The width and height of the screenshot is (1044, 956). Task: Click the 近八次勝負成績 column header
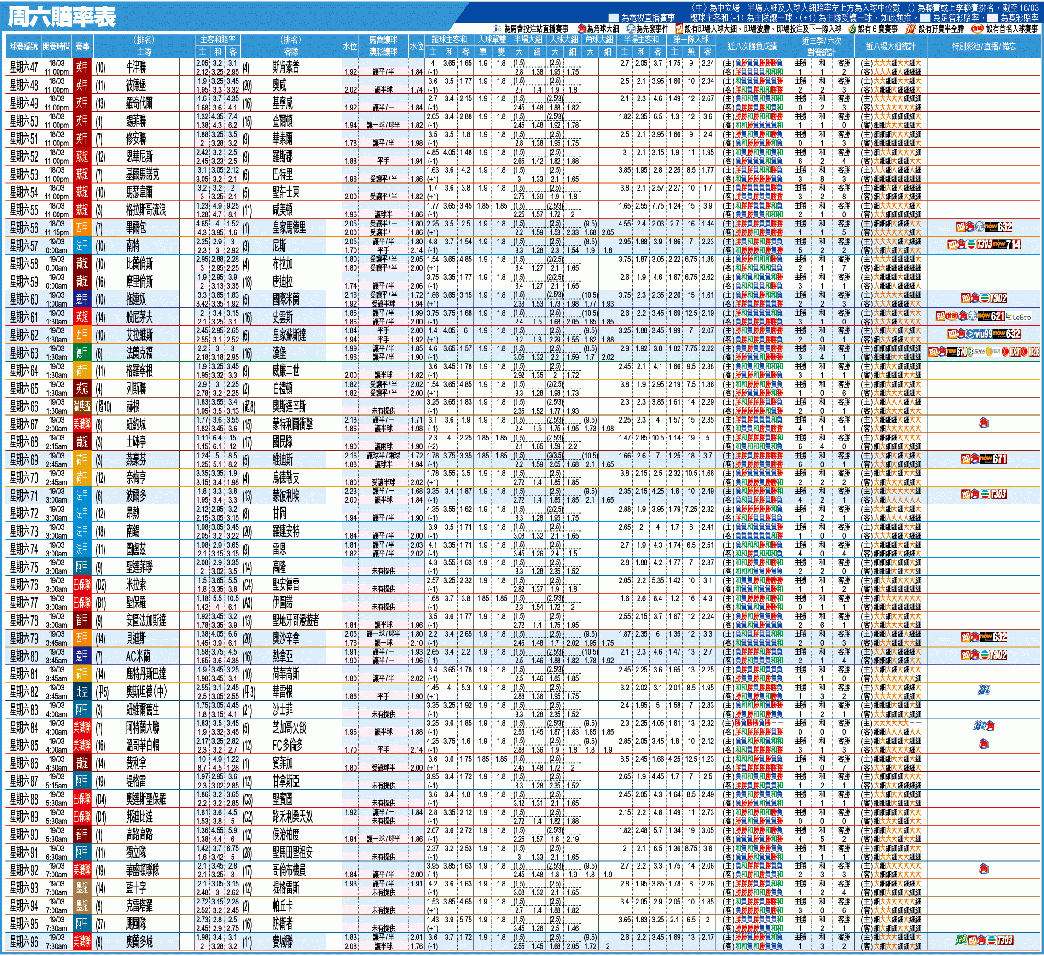pyautogui.click(x=752, y=47)
